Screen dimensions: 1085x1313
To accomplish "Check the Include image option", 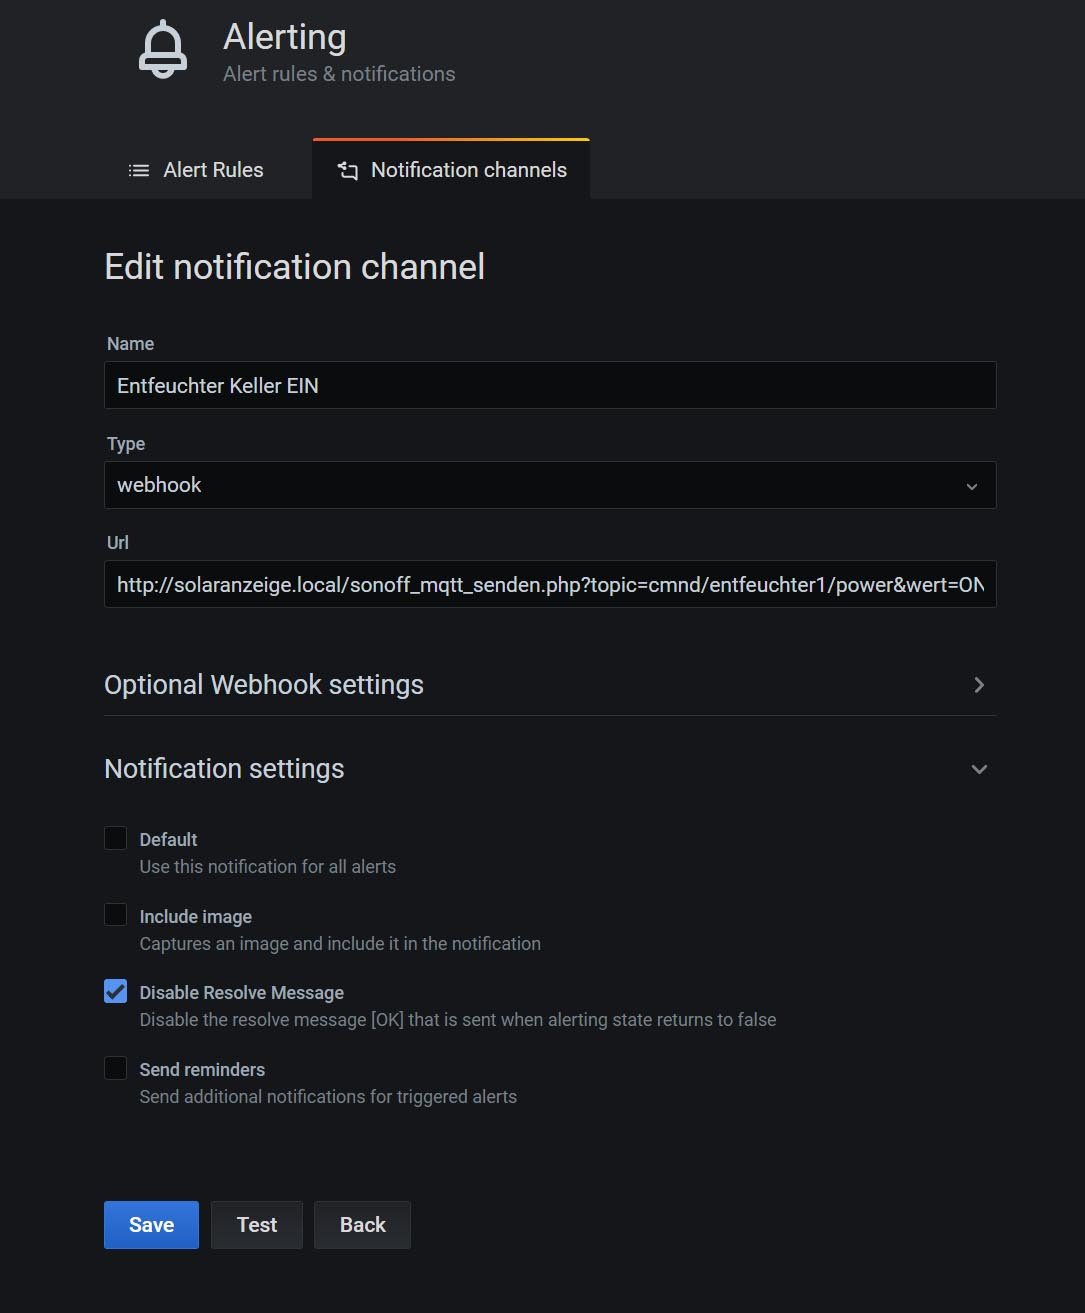I will (116, 915).
